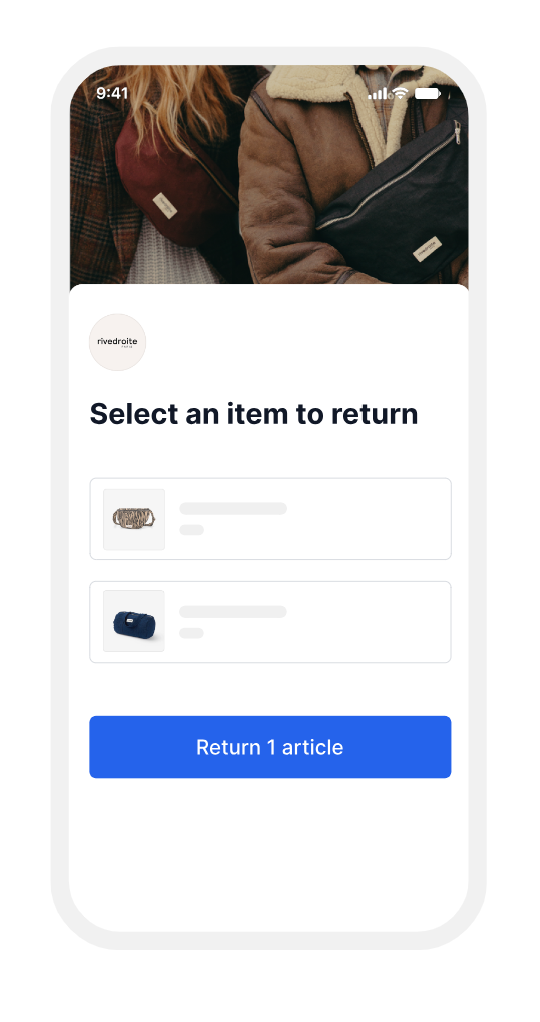Click the first item's title placeholder bar
Image resolution: width=540 pixels, height=1022 pixels.
[x=233, y=508]
